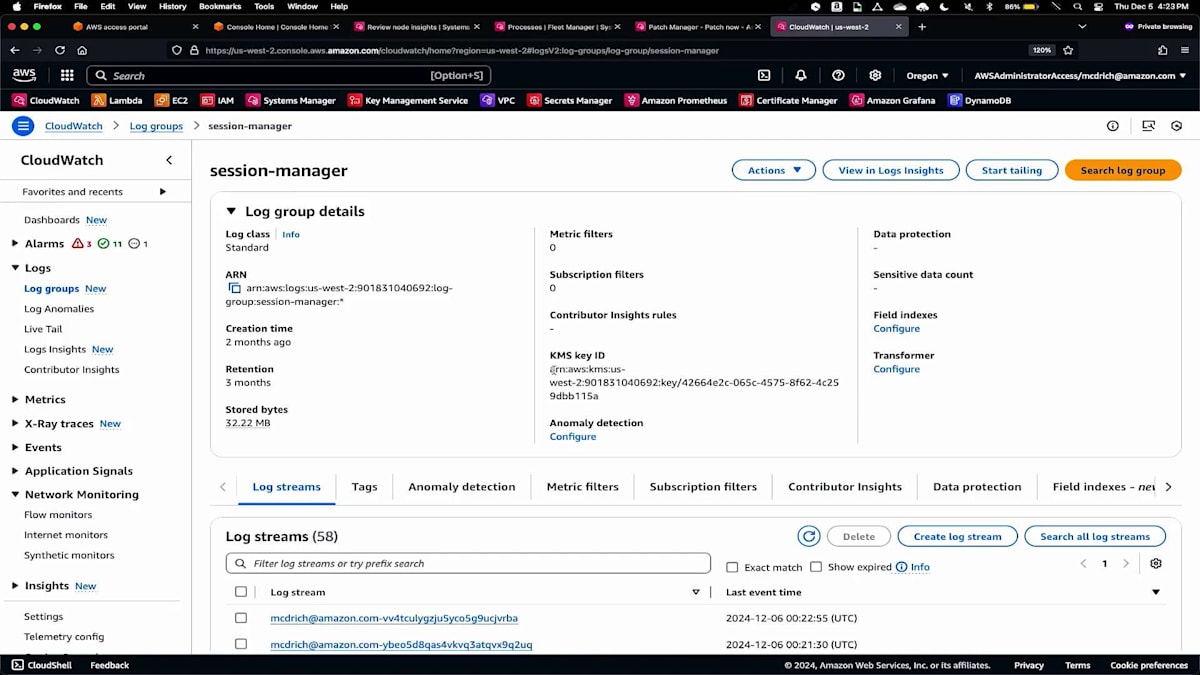This screenshot has height=675, width=1200.
Task: Click the AWS logo home icon
Action: (24, 75)
